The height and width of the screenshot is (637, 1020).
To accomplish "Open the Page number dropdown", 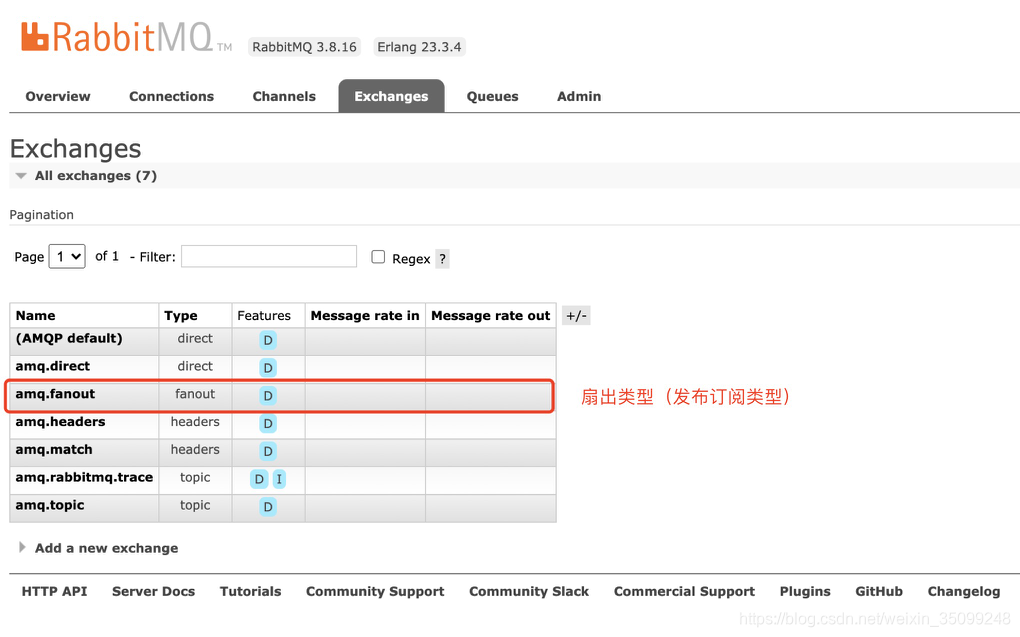I will (68, 256).
